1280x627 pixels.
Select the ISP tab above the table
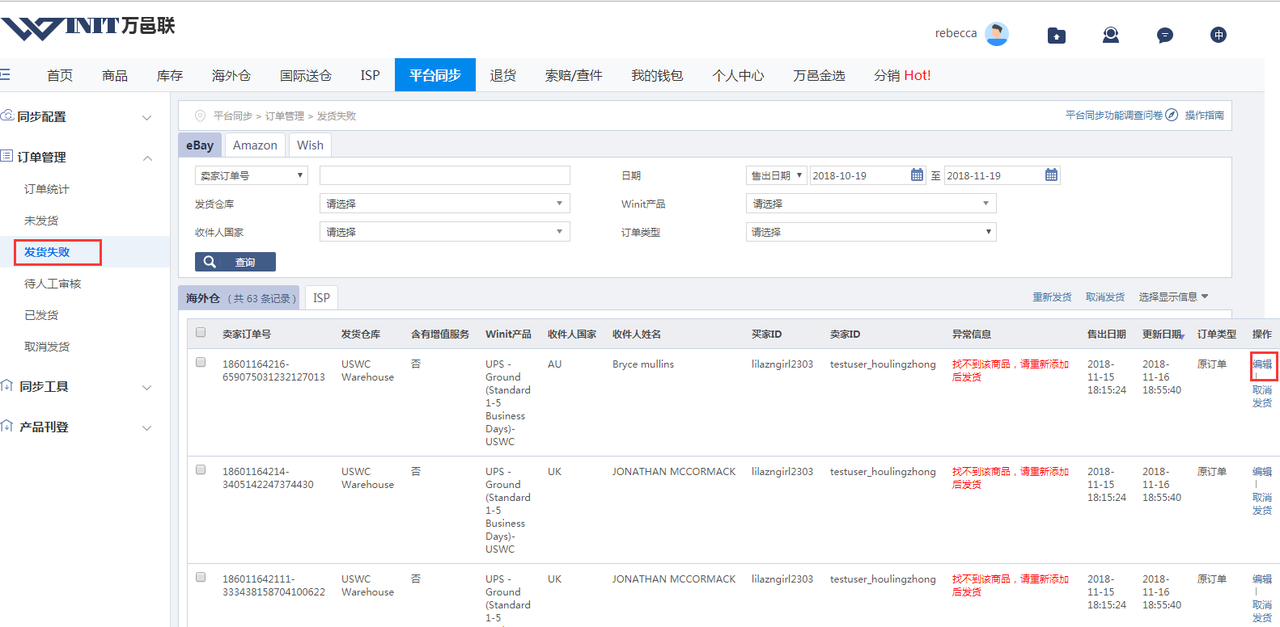click(x=321, y=298)
